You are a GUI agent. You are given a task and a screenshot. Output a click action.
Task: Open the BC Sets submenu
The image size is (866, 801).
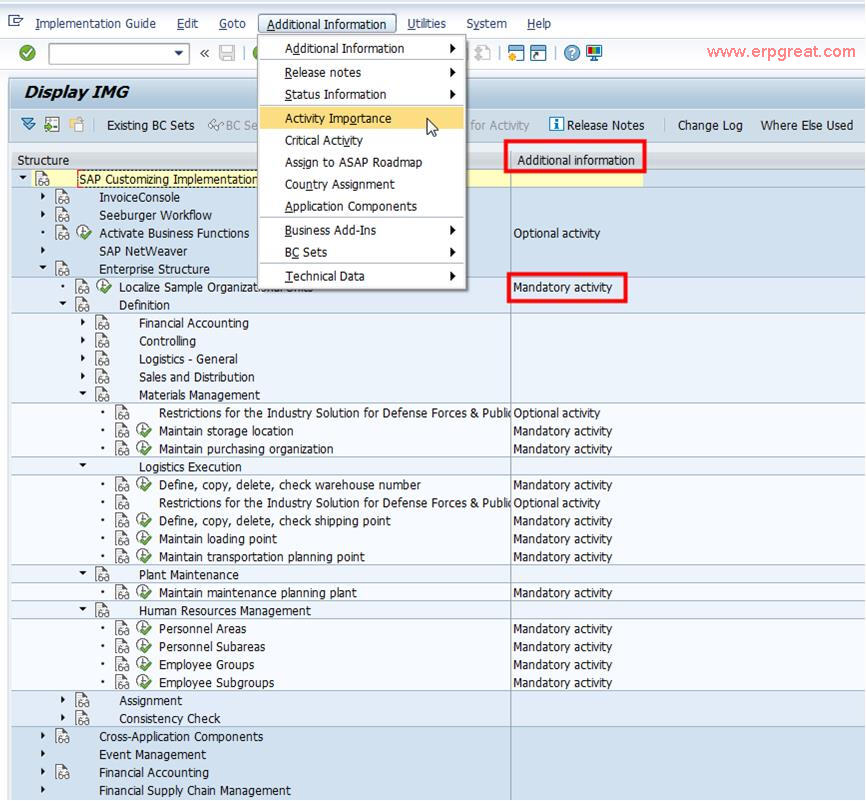click(x=361, y=252)
